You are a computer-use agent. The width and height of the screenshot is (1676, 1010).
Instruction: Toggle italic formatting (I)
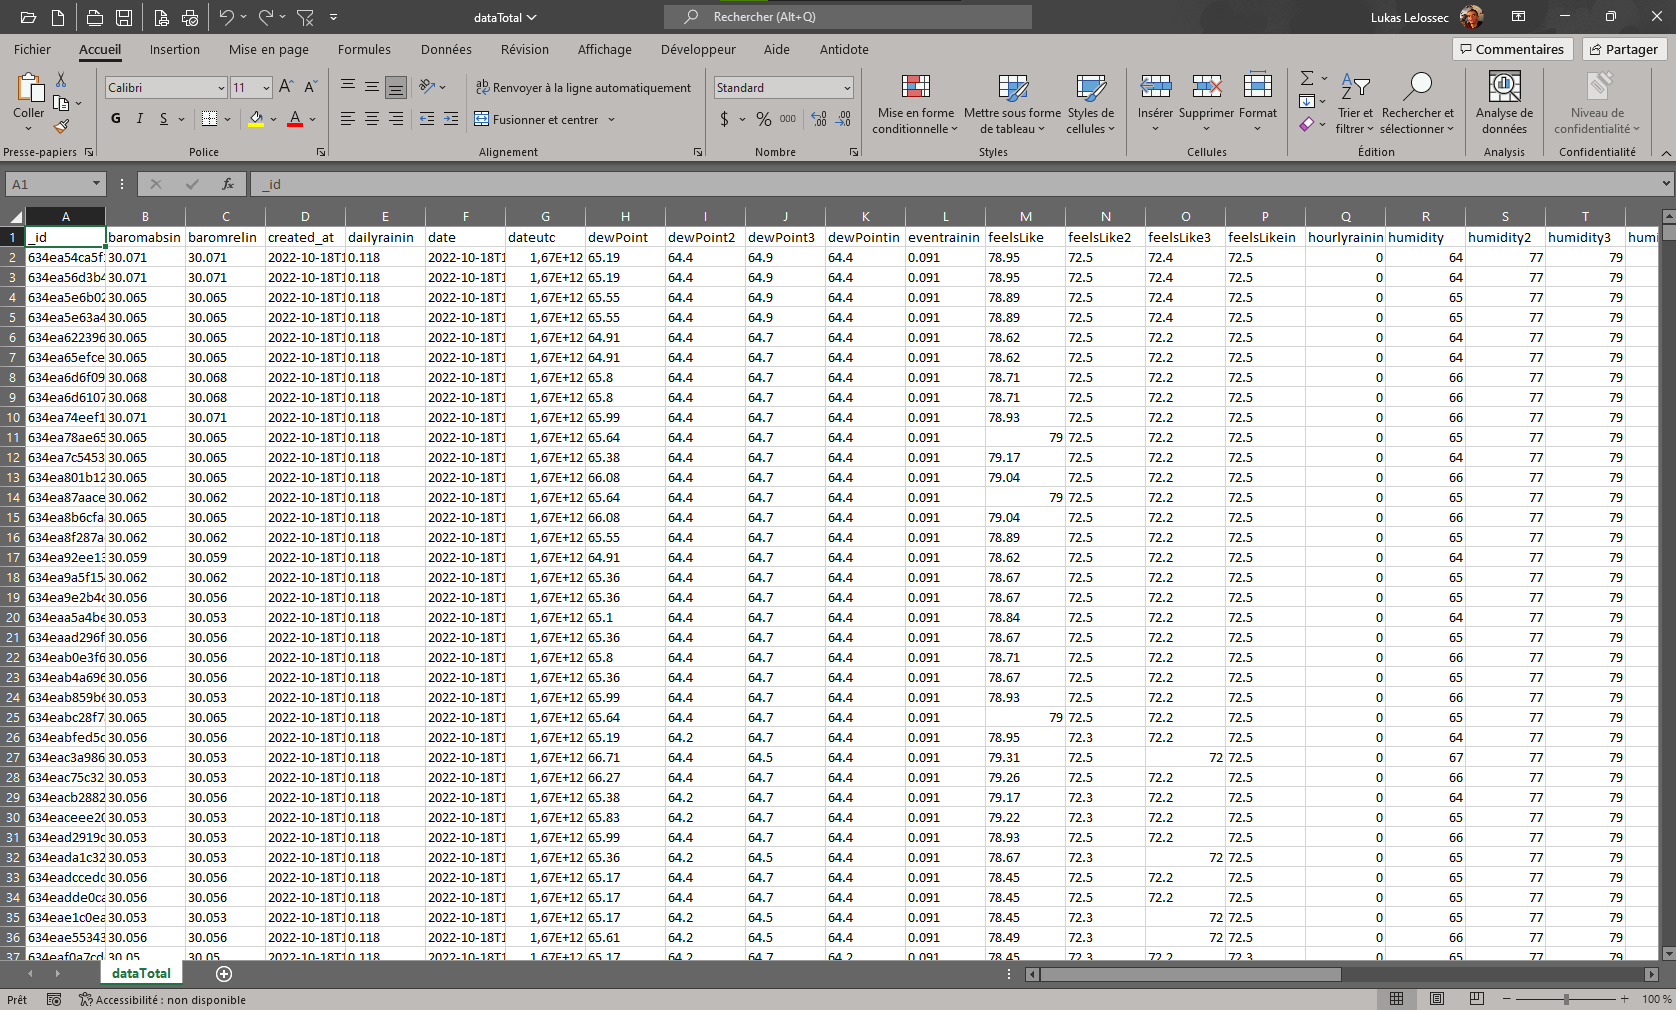pyautogui.click(x=140, y=119)
